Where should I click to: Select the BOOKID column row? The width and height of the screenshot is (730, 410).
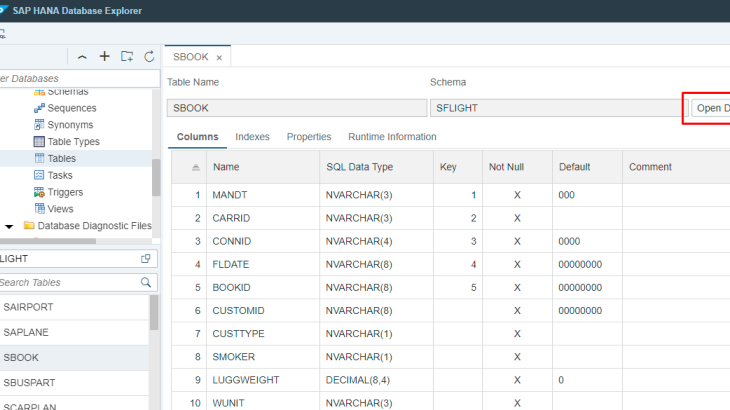[451, 288]
